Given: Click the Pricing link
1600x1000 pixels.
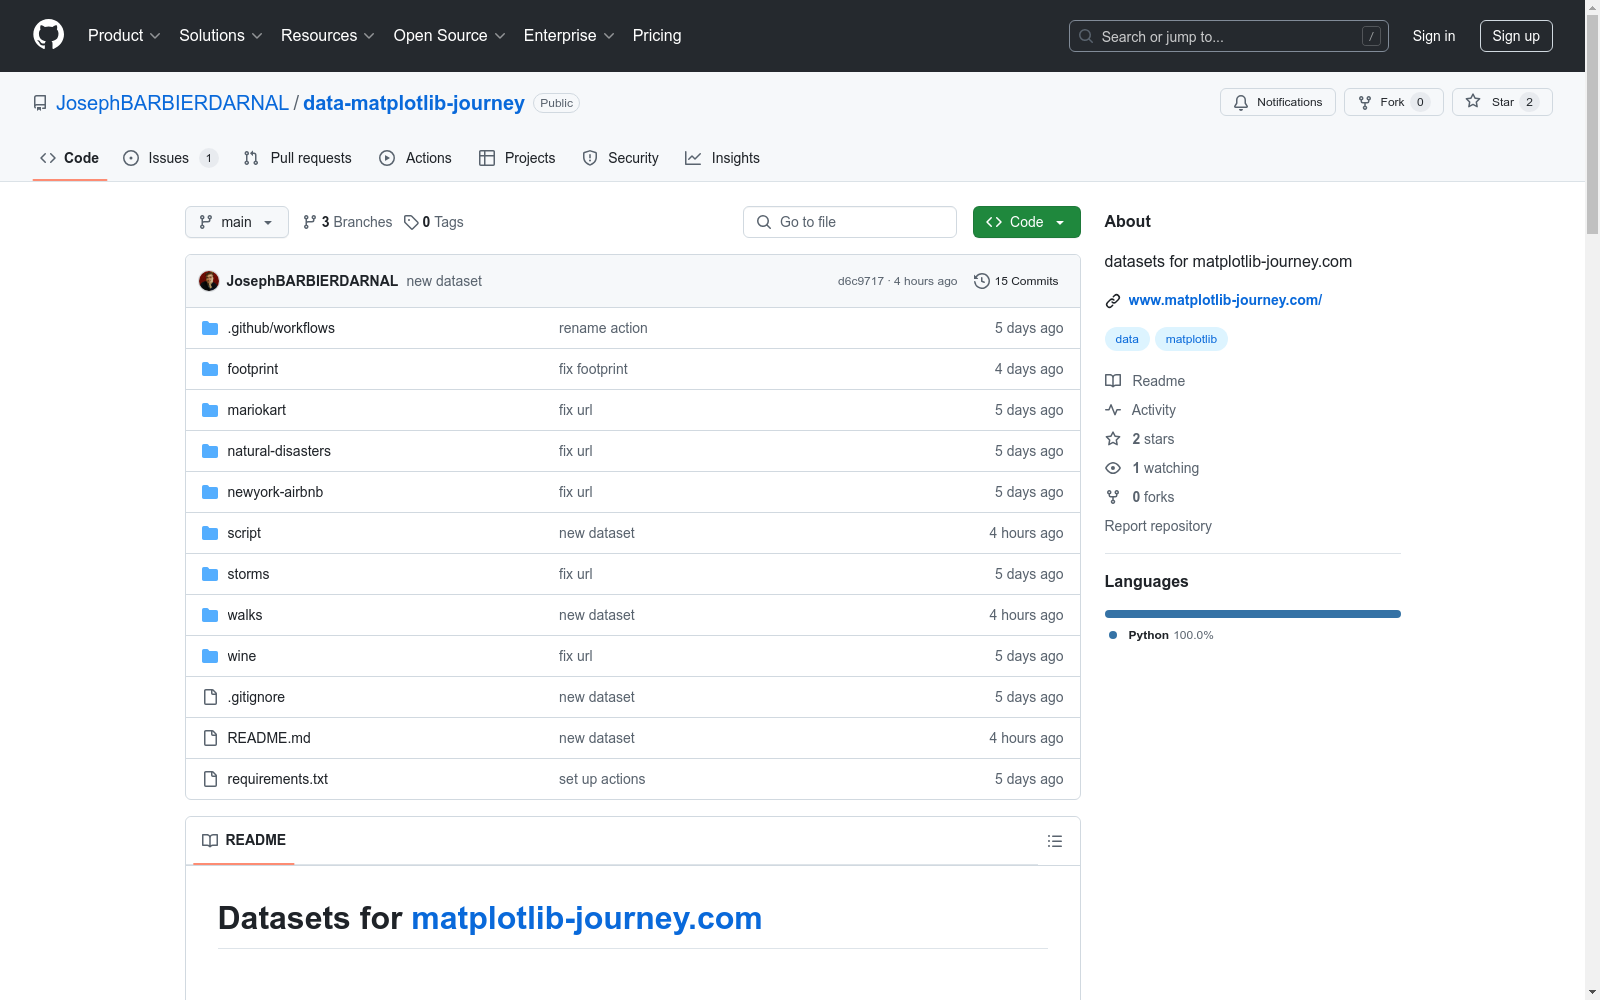Looking at the screenshot, I should [x=657, y=35].
